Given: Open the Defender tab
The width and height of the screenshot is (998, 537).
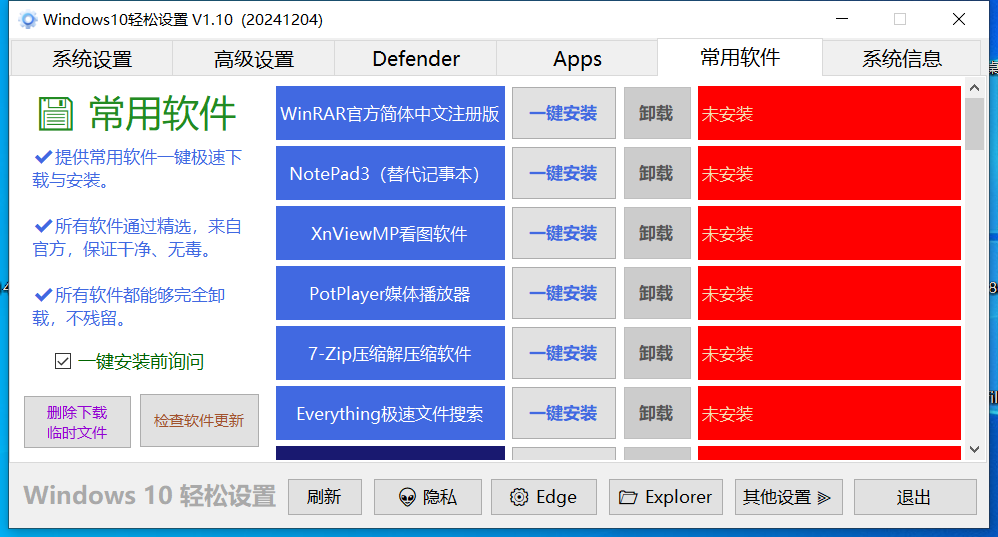Looking at the screenshot, I should (416, 59).
